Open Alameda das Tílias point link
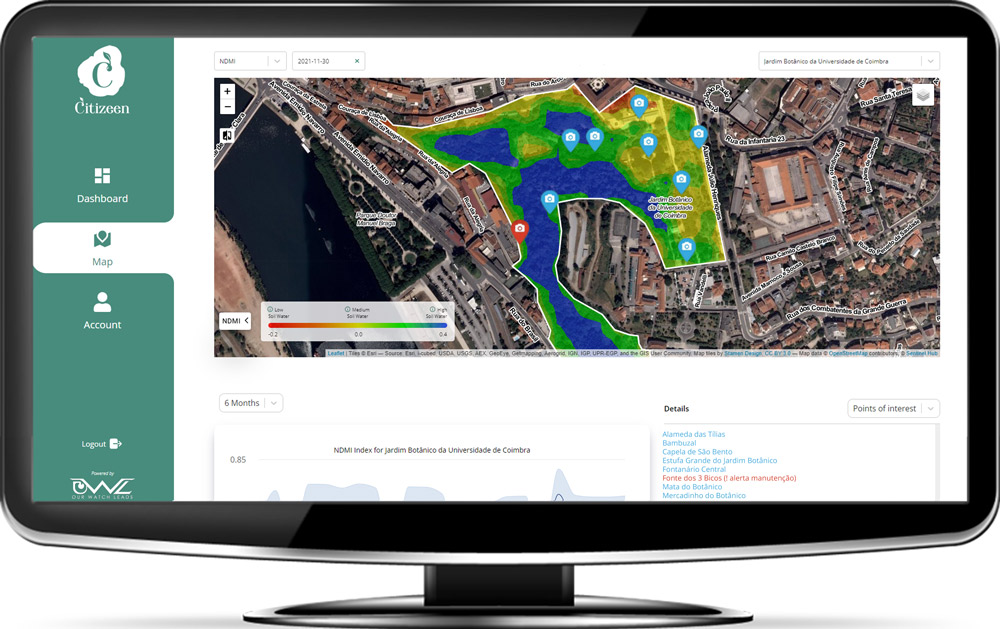This screenshot has height=629, width=1000. tap(694, 434)
